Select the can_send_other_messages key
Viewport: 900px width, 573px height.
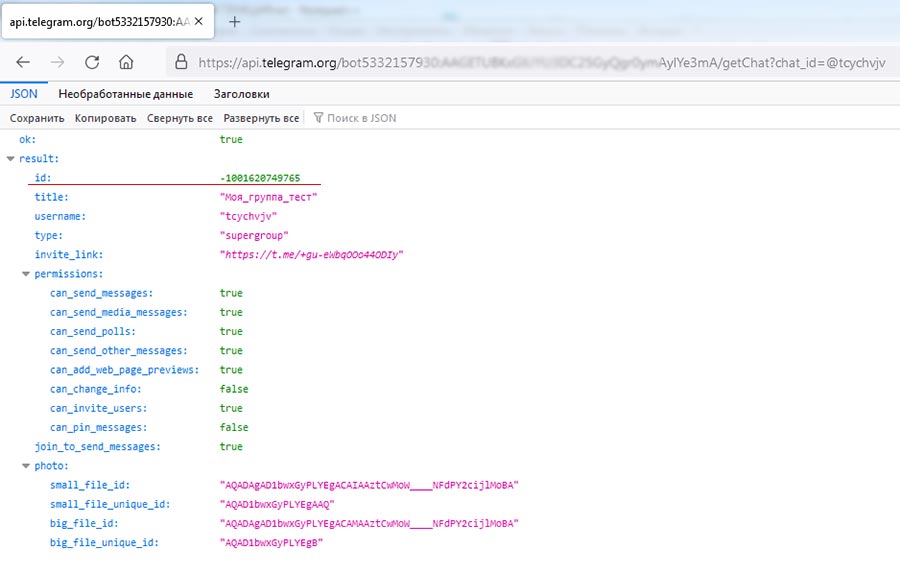pos(119,351)
